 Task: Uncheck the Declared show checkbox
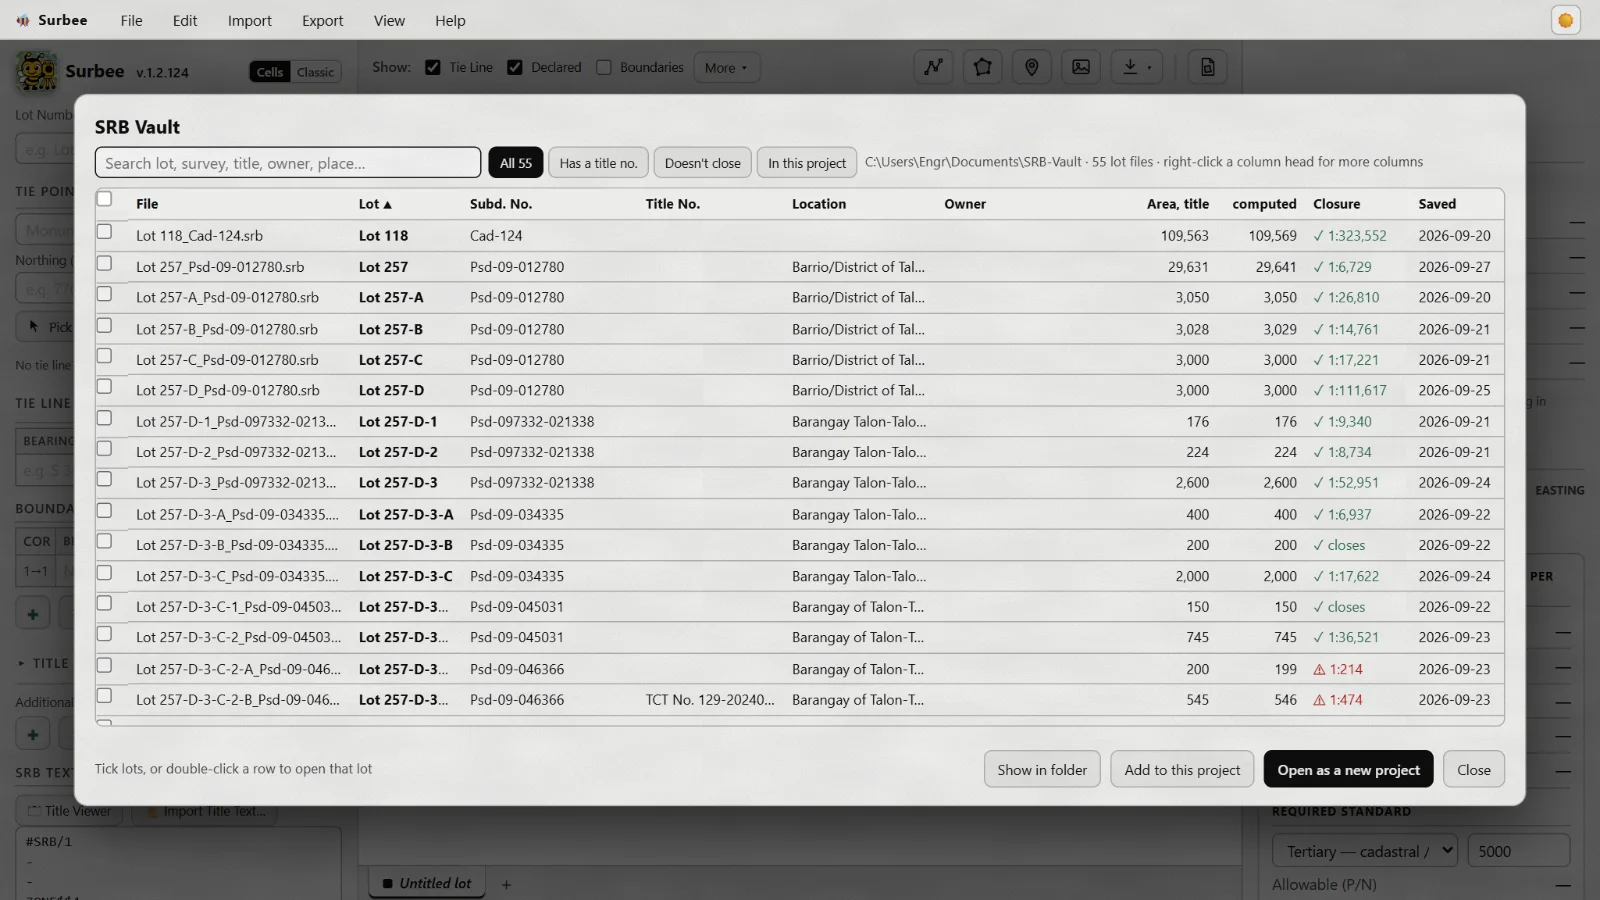515,67
